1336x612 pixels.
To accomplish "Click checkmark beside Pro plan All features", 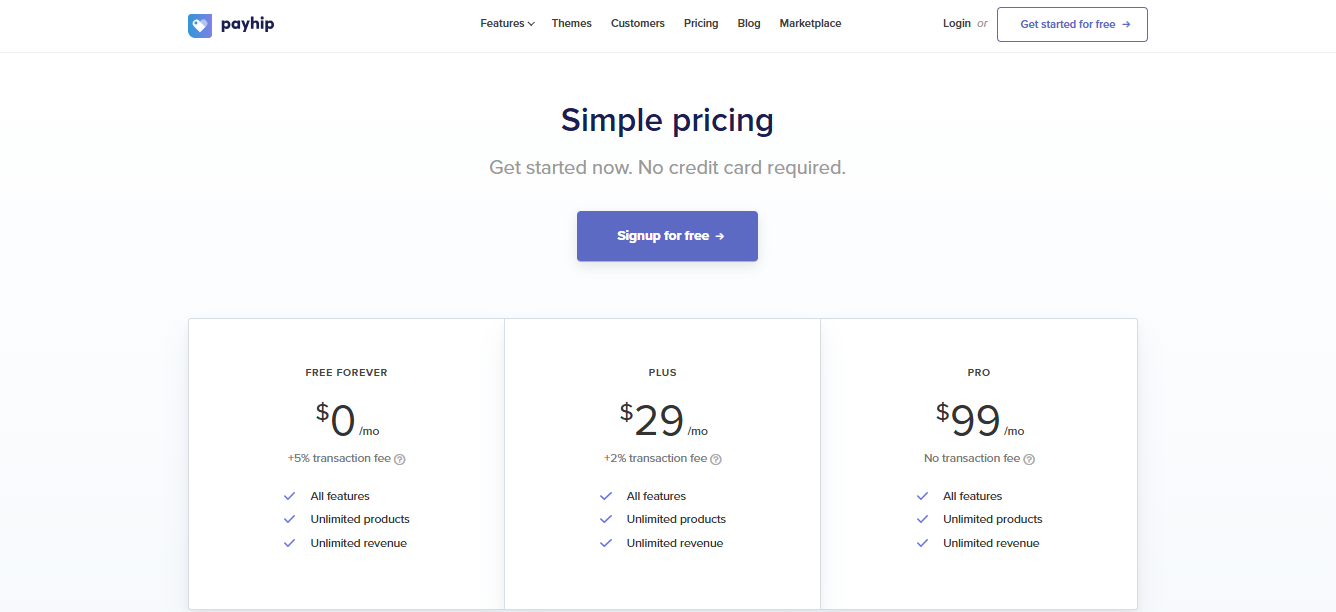I will (922, 496).
